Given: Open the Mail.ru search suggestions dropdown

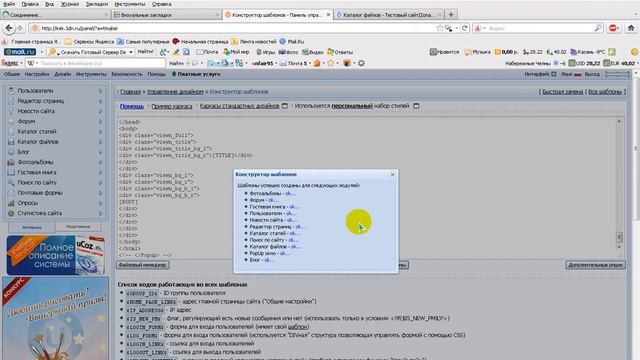Looking at the screenshot, I should click(131, 52).
